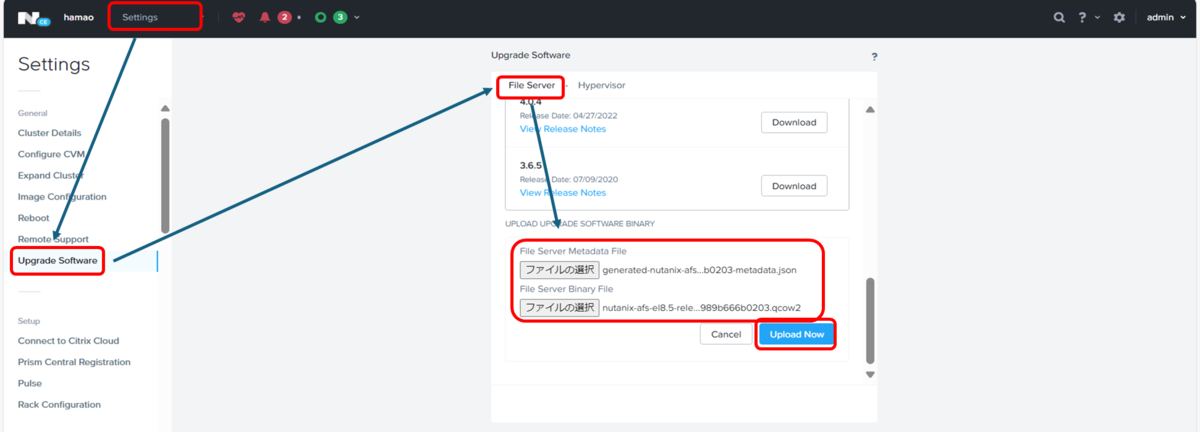Open Rack Configuration setting
This screenshot has height=432, width=1200.
pos(59,405)
